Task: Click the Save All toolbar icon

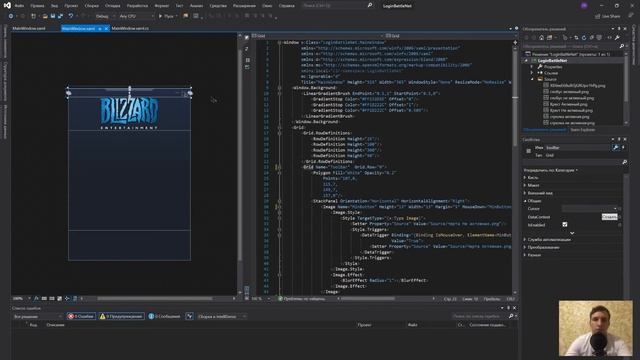Action: (60, 16)
